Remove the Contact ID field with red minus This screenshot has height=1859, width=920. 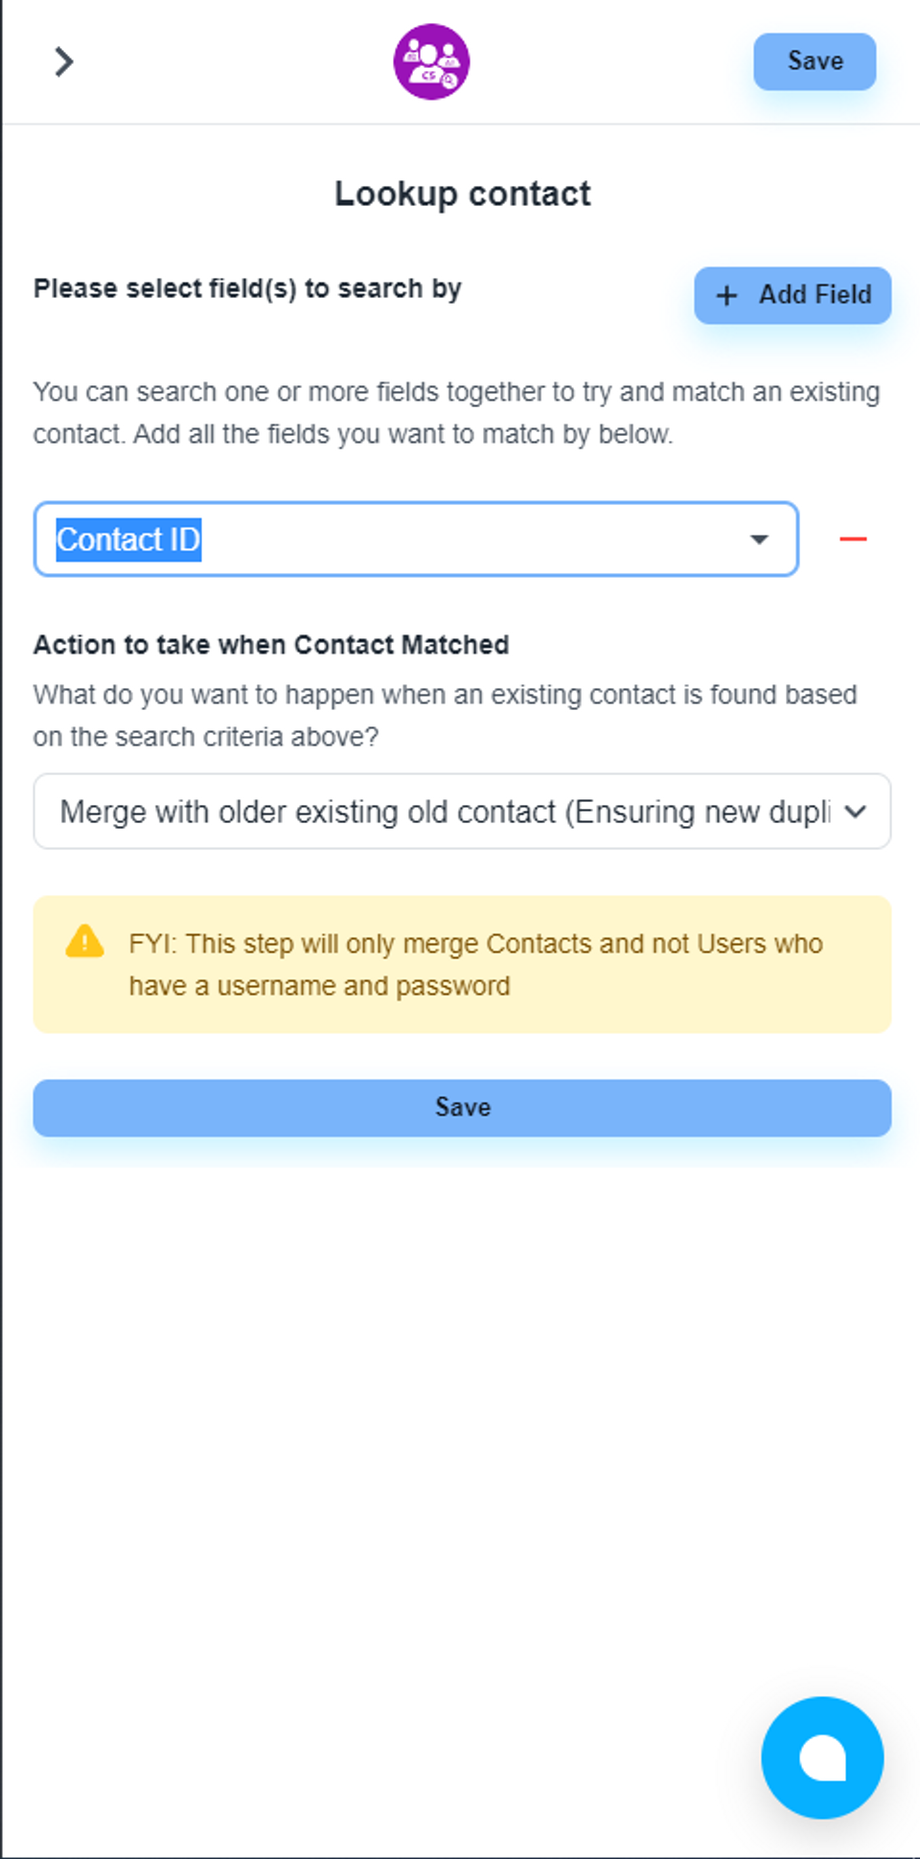(853, 540)
